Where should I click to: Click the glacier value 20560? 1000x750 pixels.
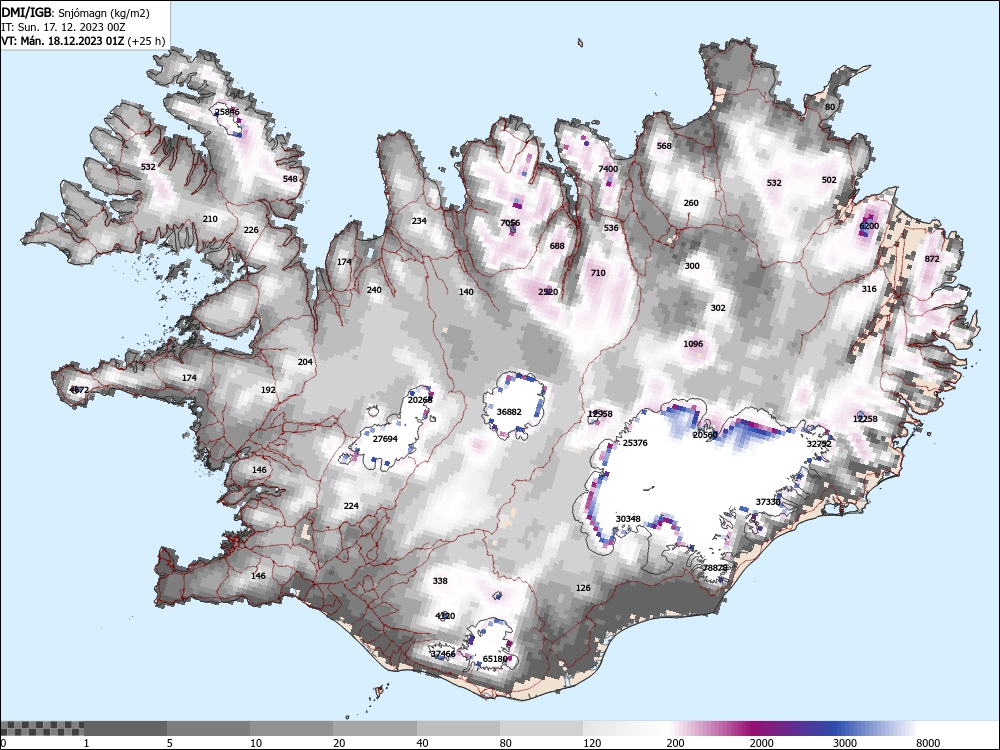705,435
